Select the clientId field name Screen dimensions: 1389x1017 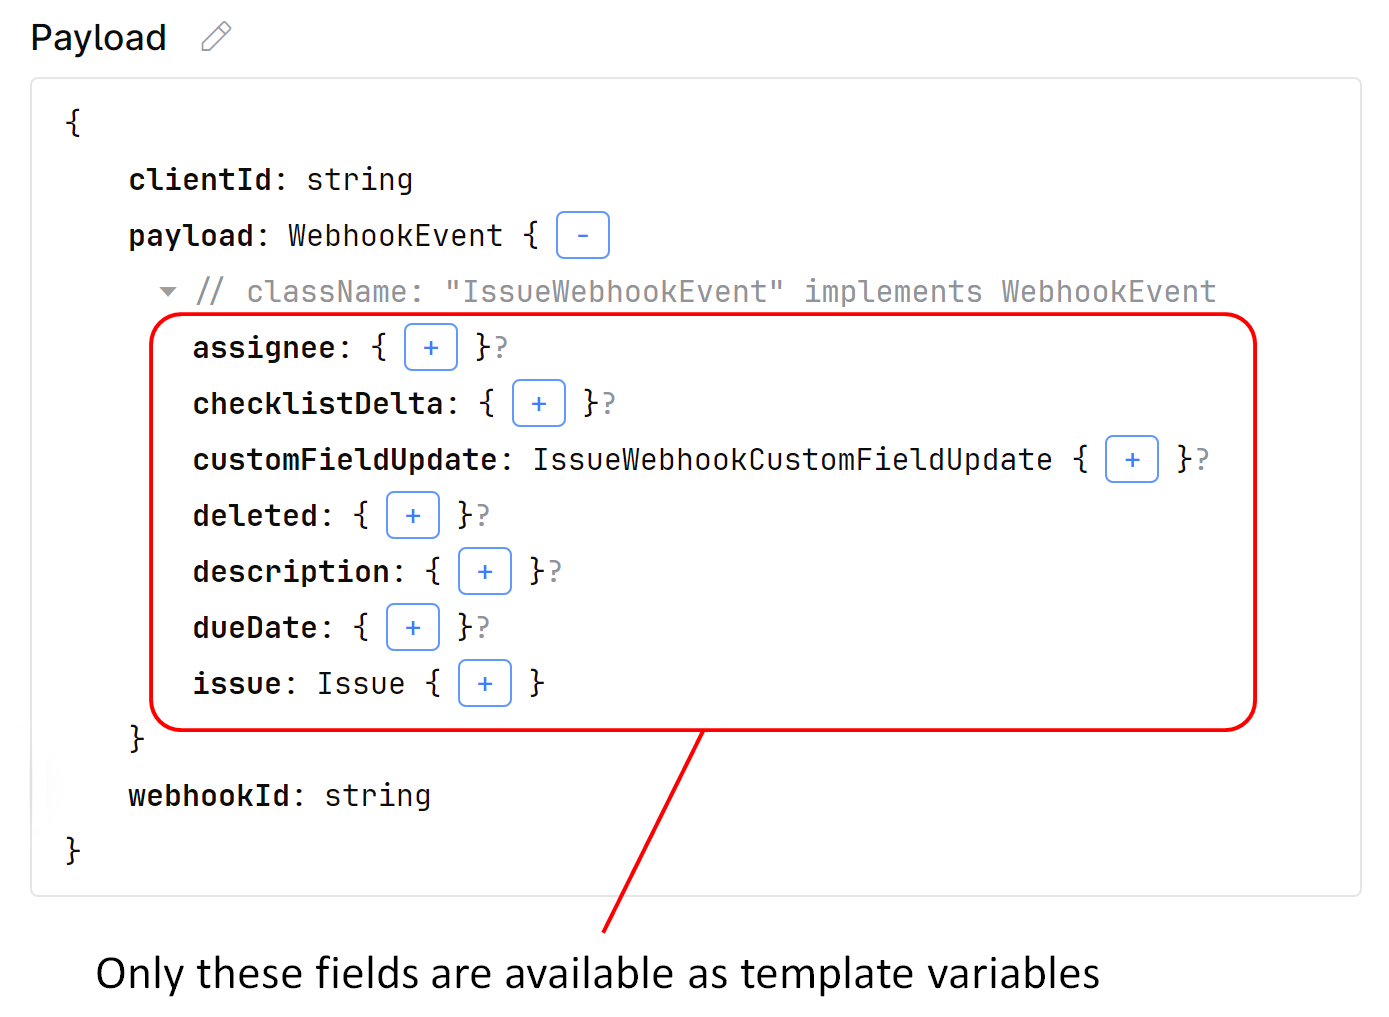201,180
